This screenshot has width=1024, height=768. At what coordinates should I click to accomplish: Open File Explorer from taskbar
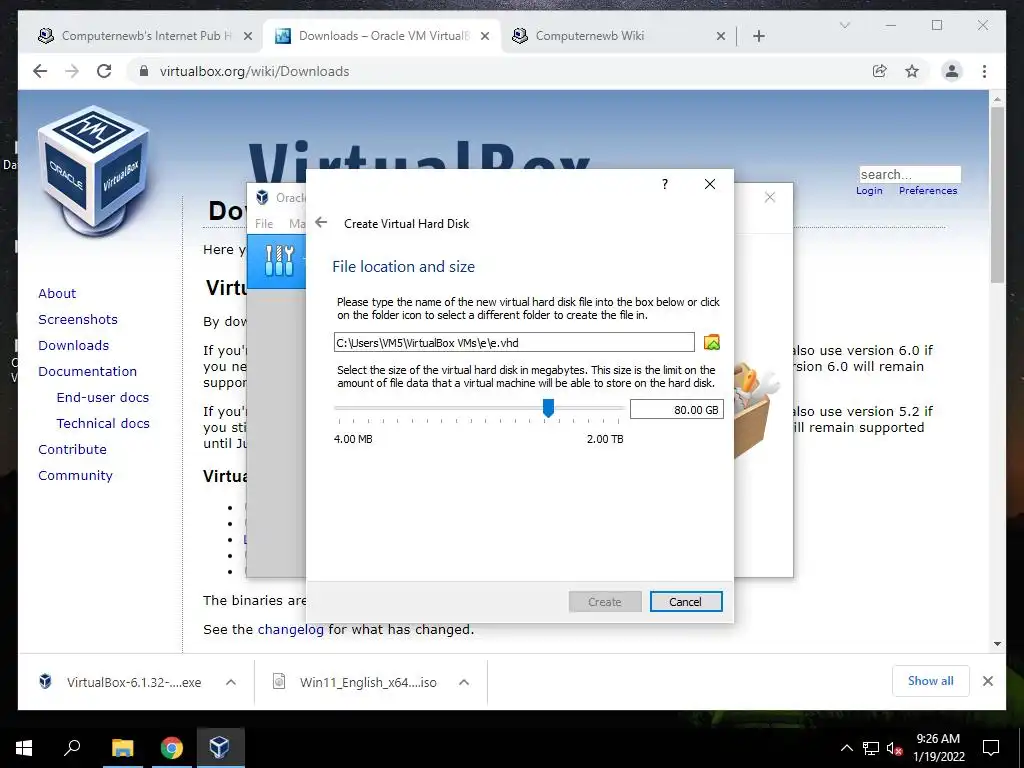tap(122, 748)
